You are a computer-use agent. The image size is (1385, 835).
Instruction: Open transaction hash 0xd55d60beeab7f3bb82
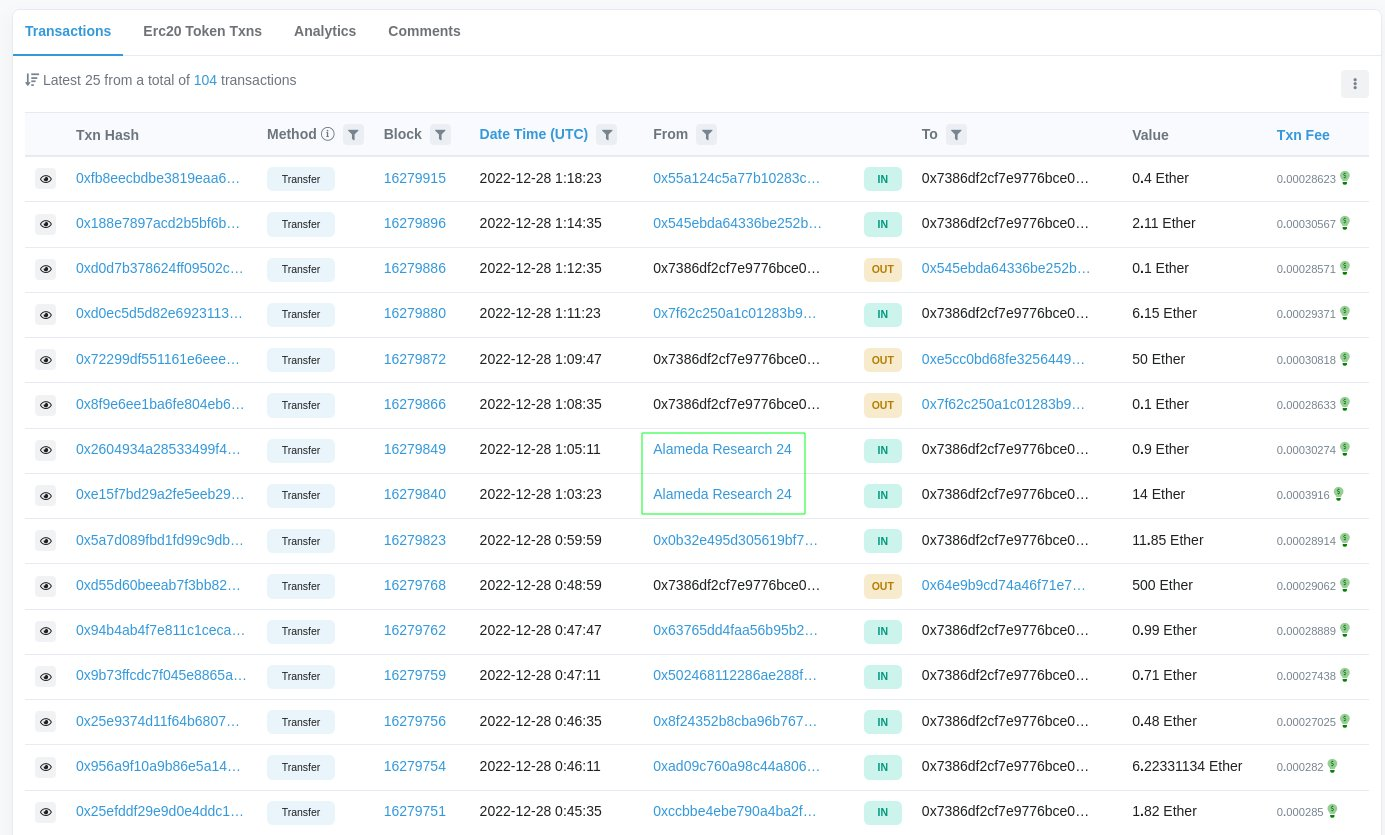158,585
